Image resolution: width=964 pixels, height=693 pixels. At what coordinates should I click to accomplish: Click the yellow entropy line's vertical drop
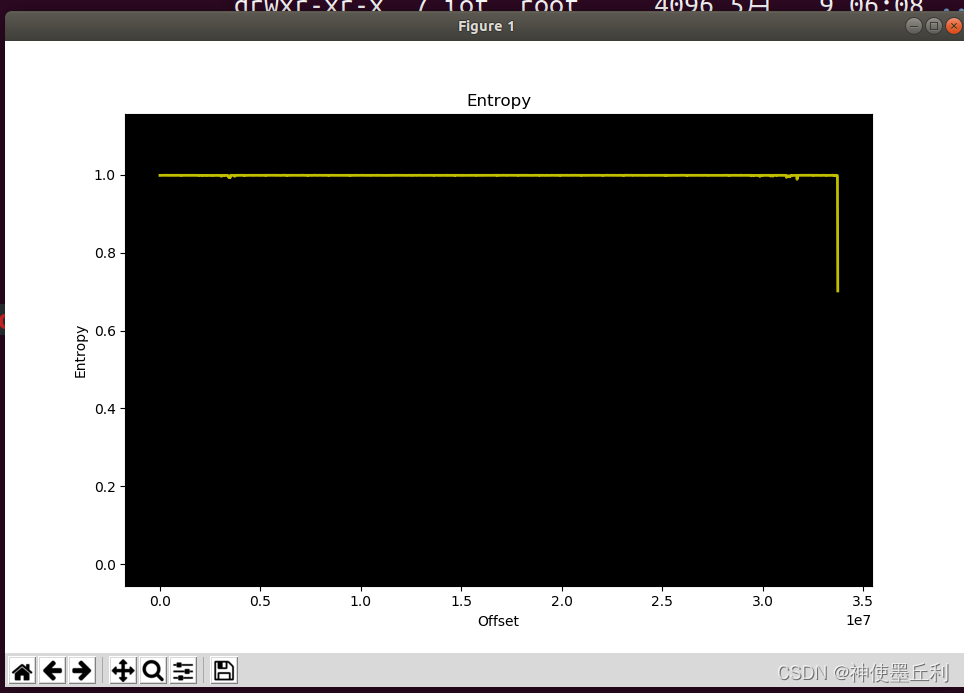tap(837, 234)
